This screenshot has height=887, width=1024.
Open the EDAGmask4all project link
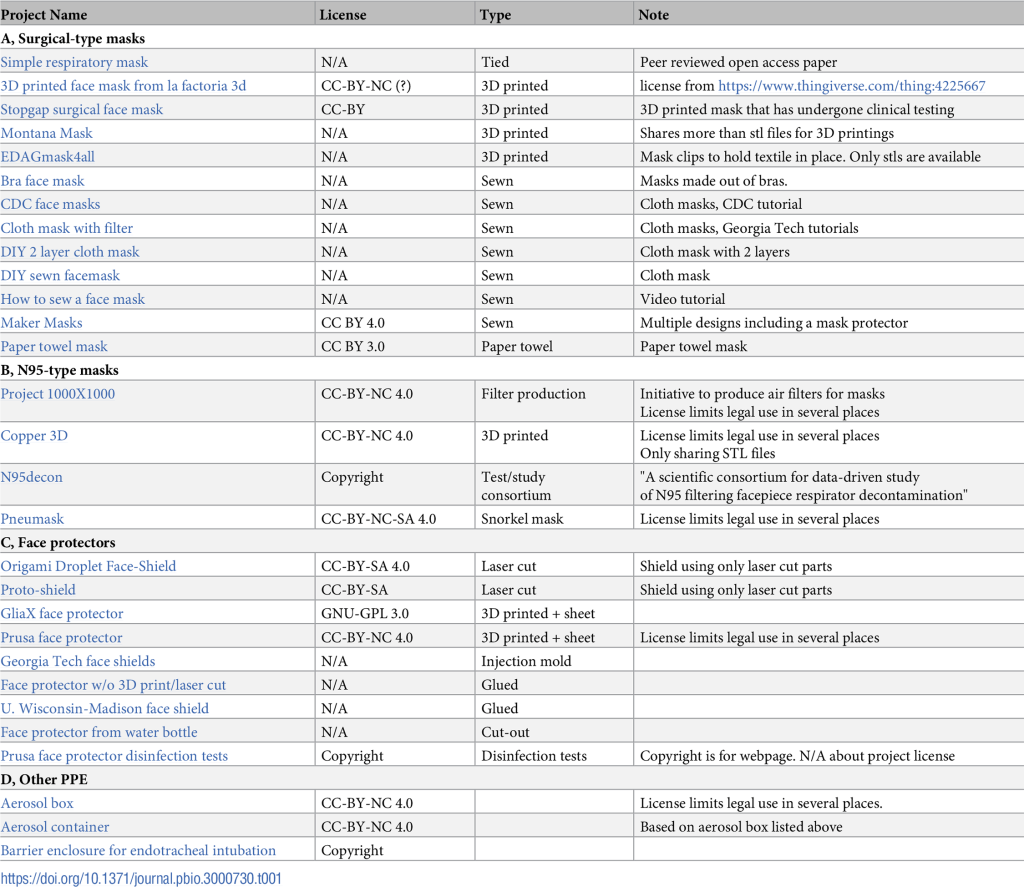click(x=48, y=157)
